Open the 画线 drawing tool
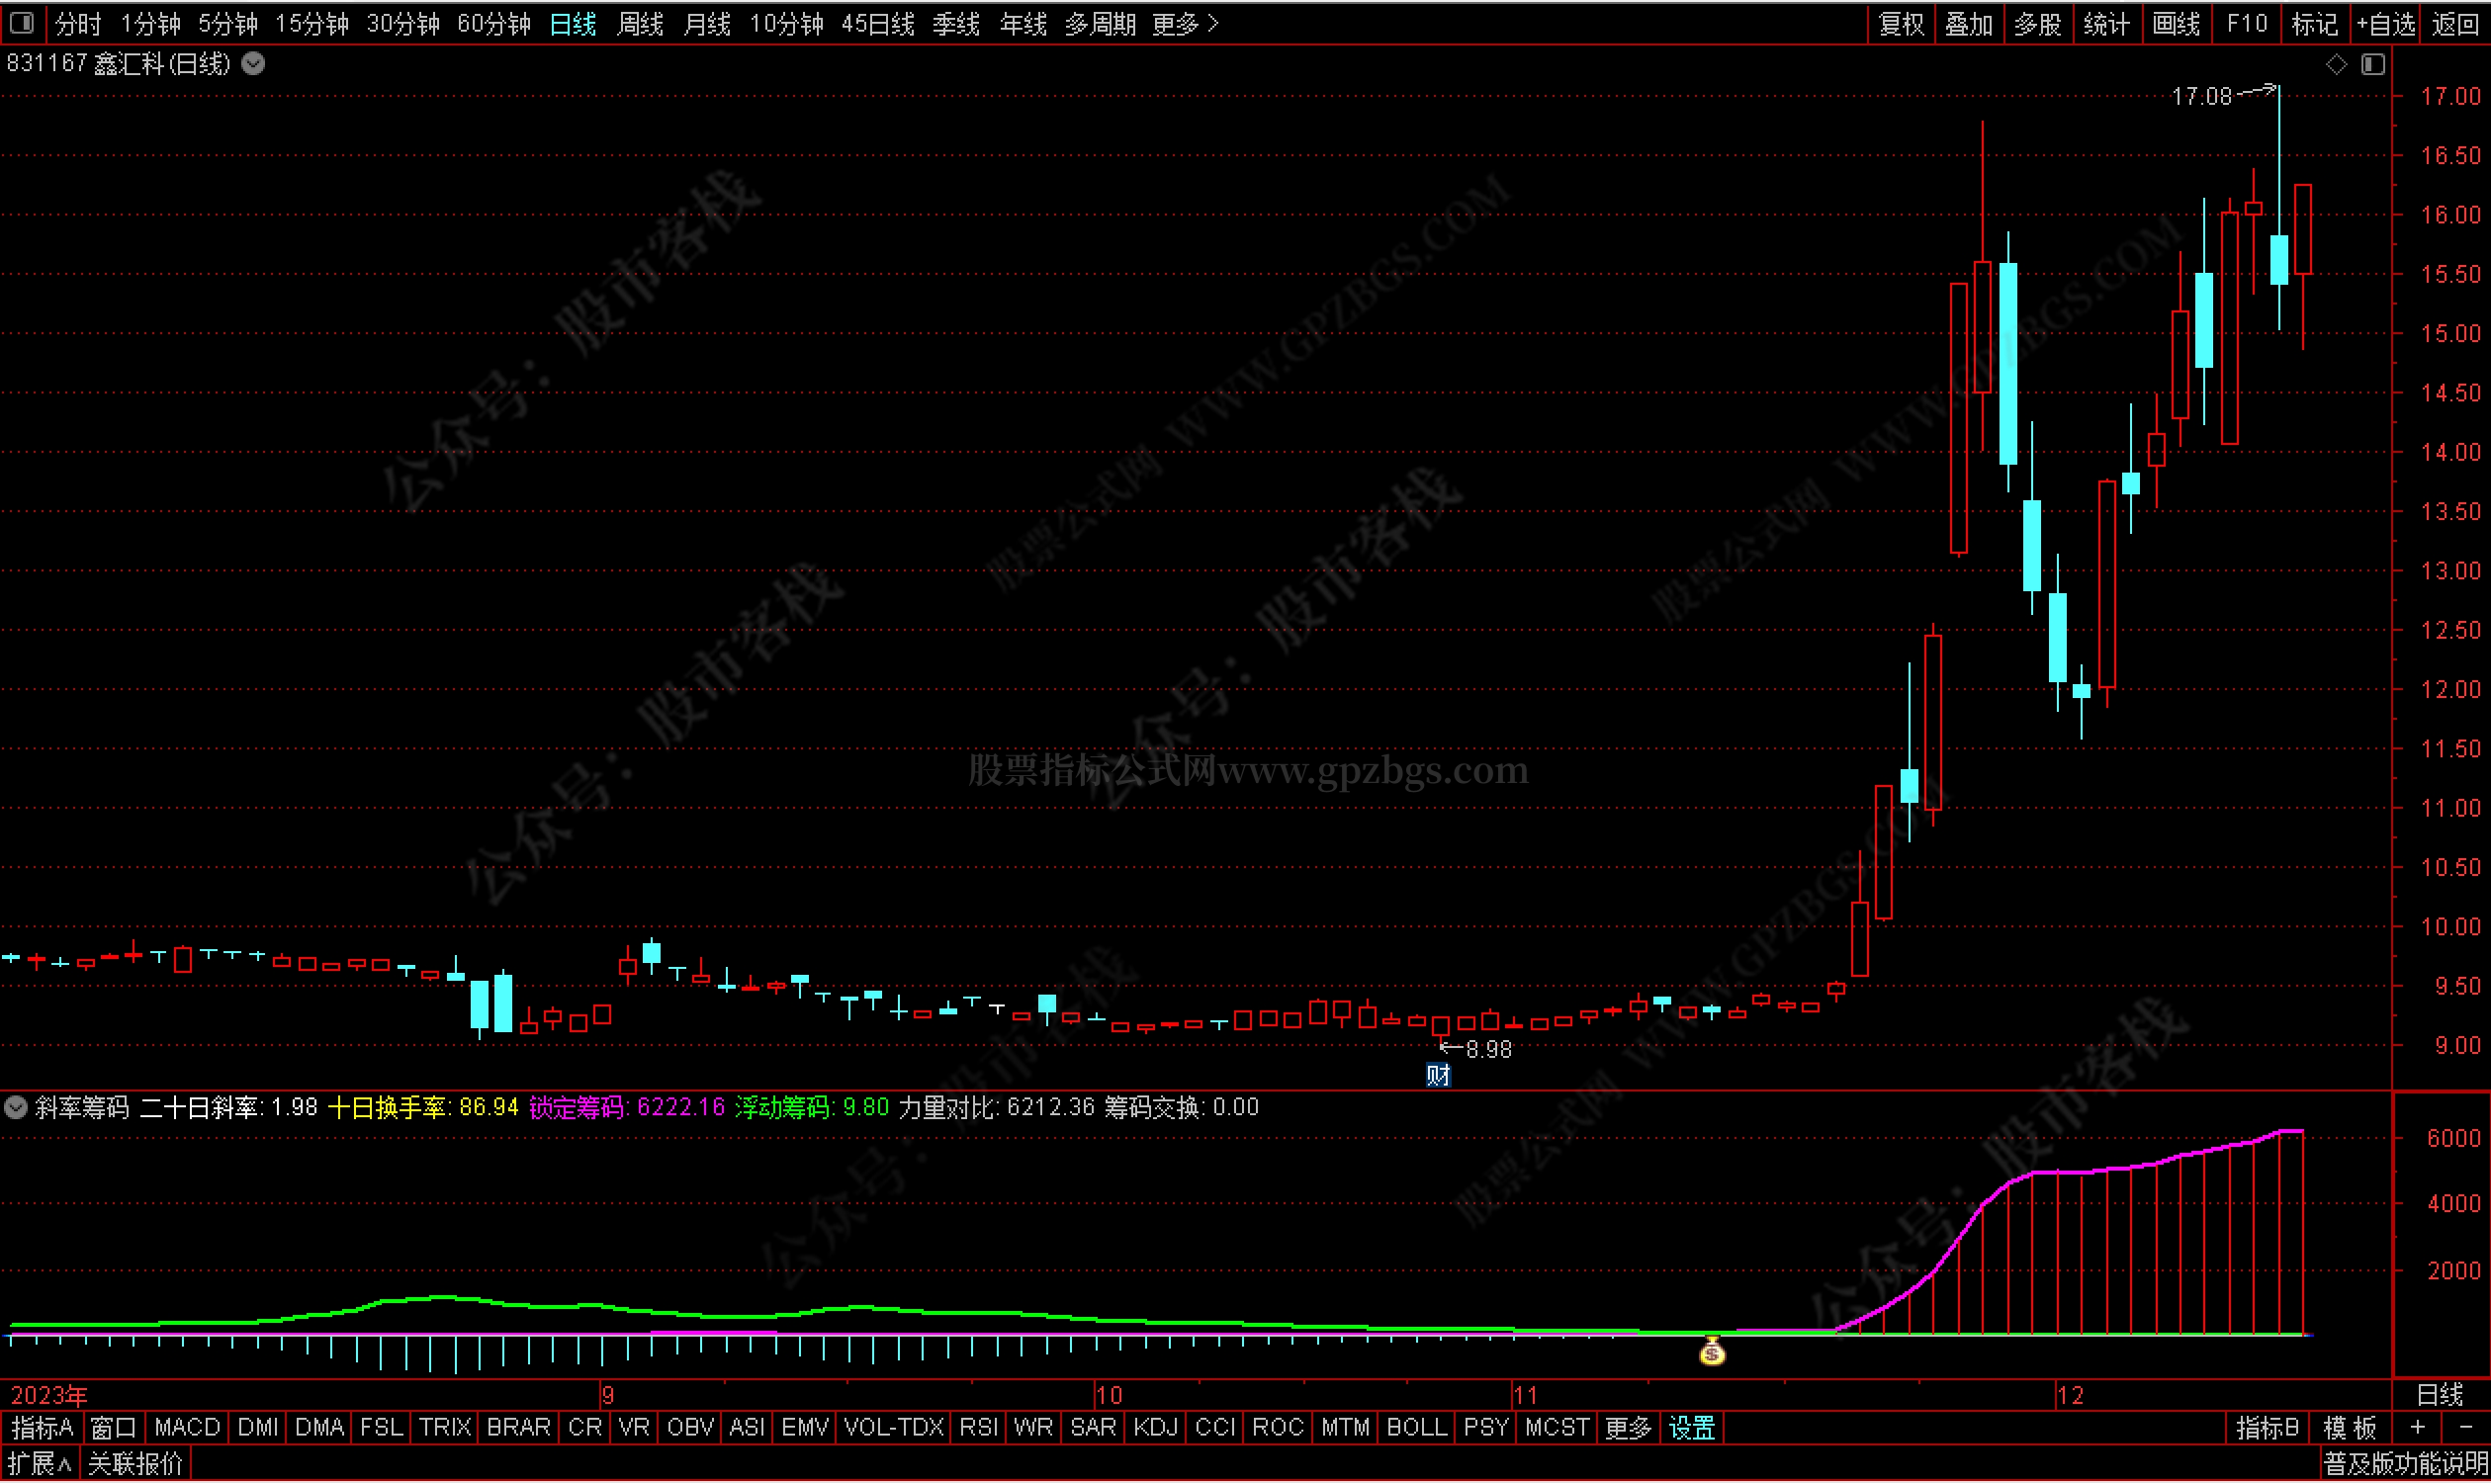The width and height of the screenshot is (2491, 1484). coord(2175,23)
